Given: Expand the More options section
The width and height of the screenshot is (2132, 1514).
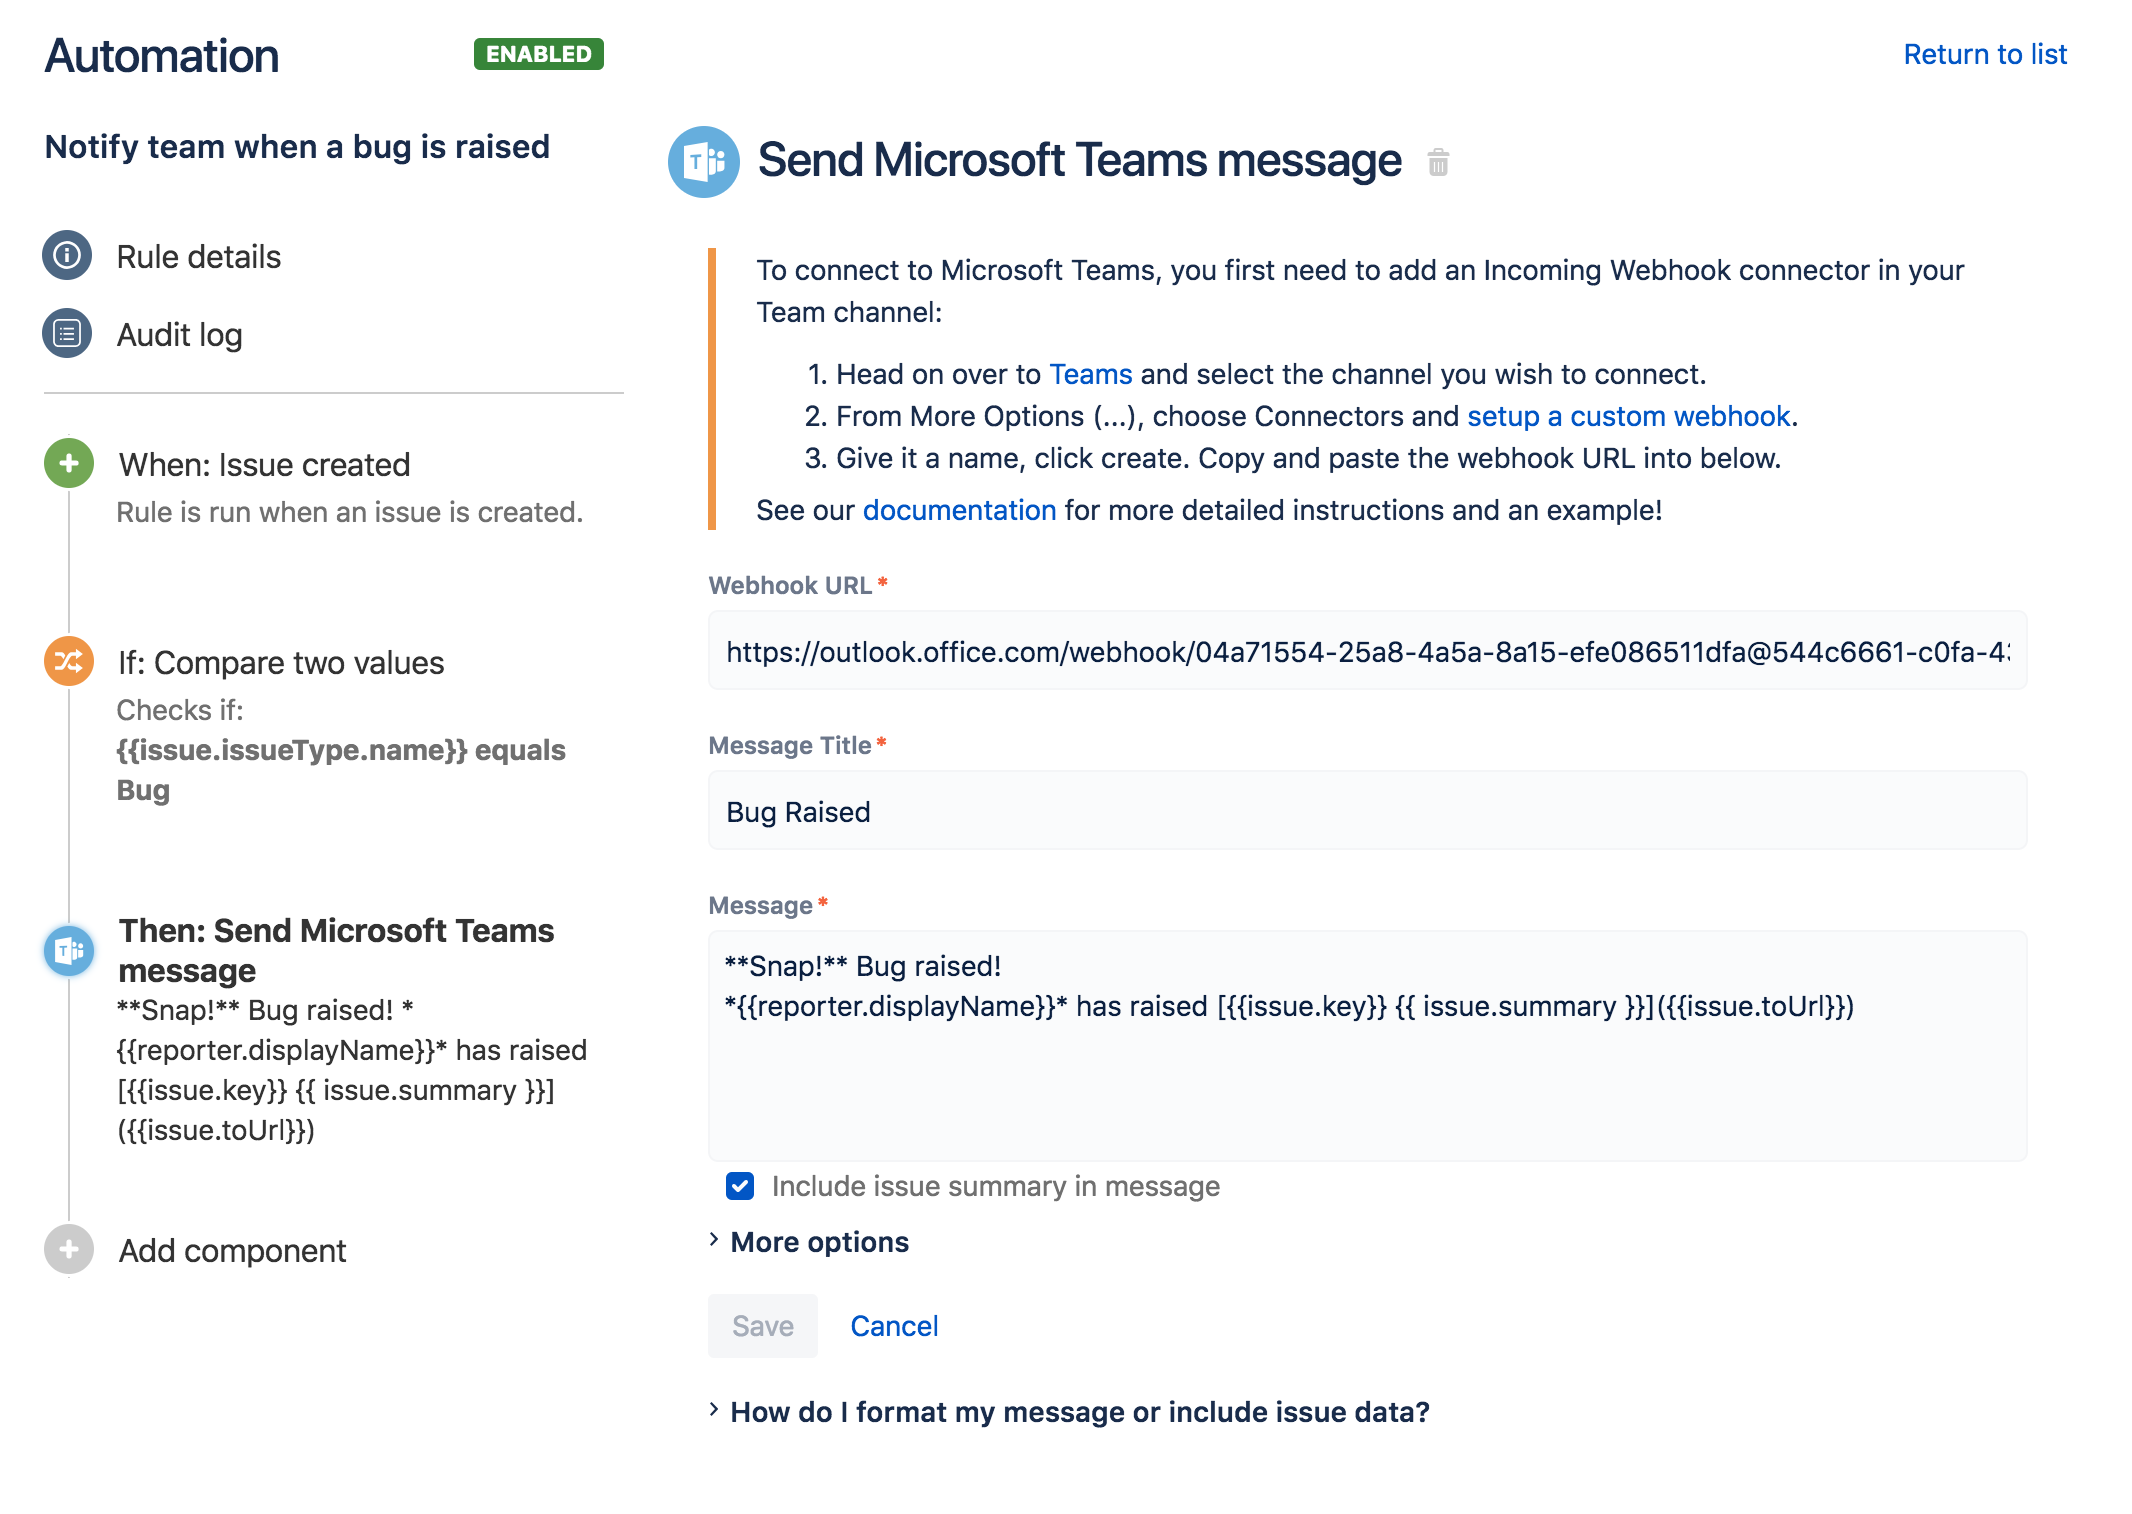Looking at the screenshot, I should tap(819, 1242).
